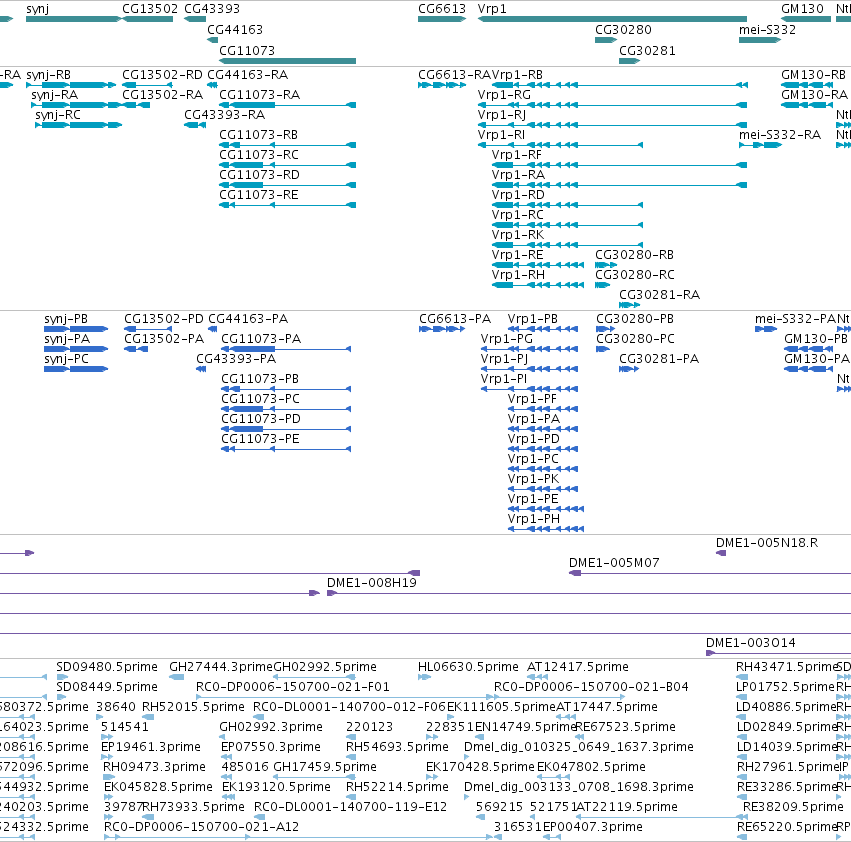
Task: Click the CG43393 gene label
Action: coord(212,9)
